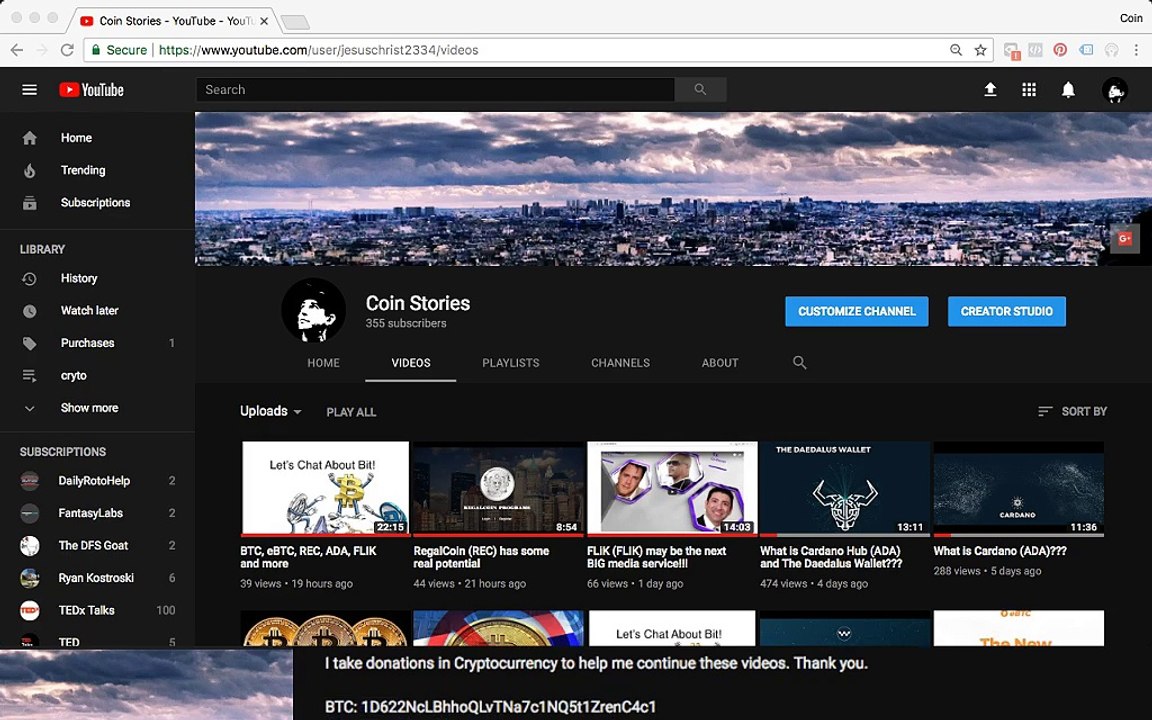Click the Sort By icon

click(x=1045, y=411)
